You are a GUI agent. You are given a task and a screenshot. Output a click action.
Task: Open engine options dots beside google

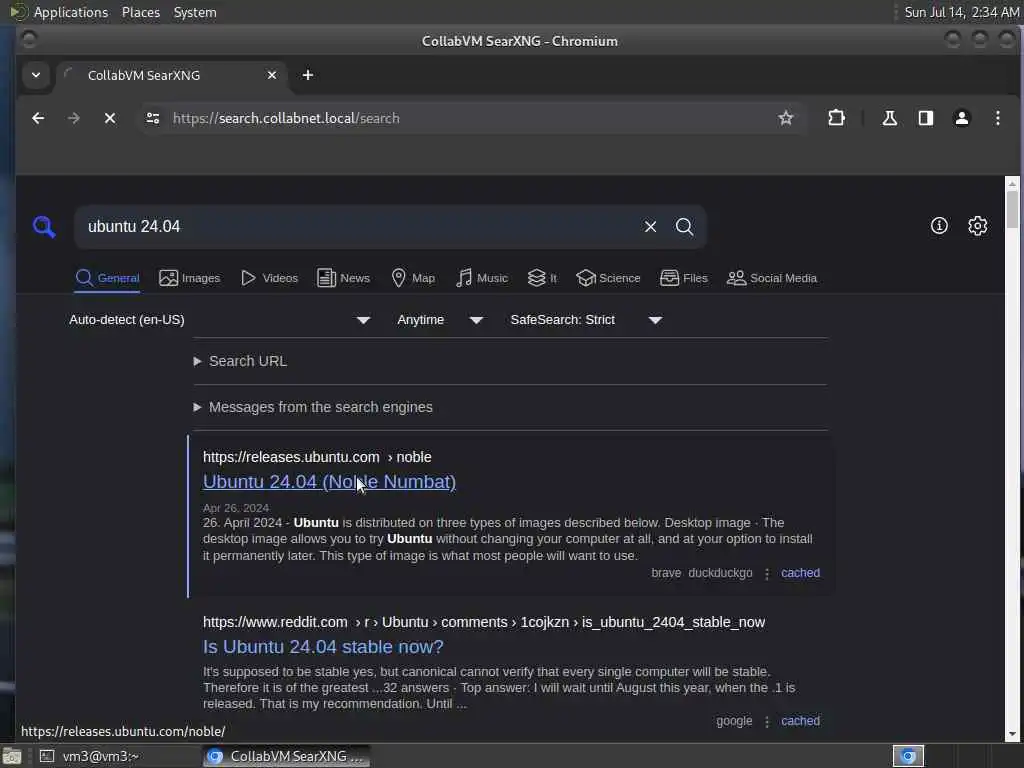point(767,722)
